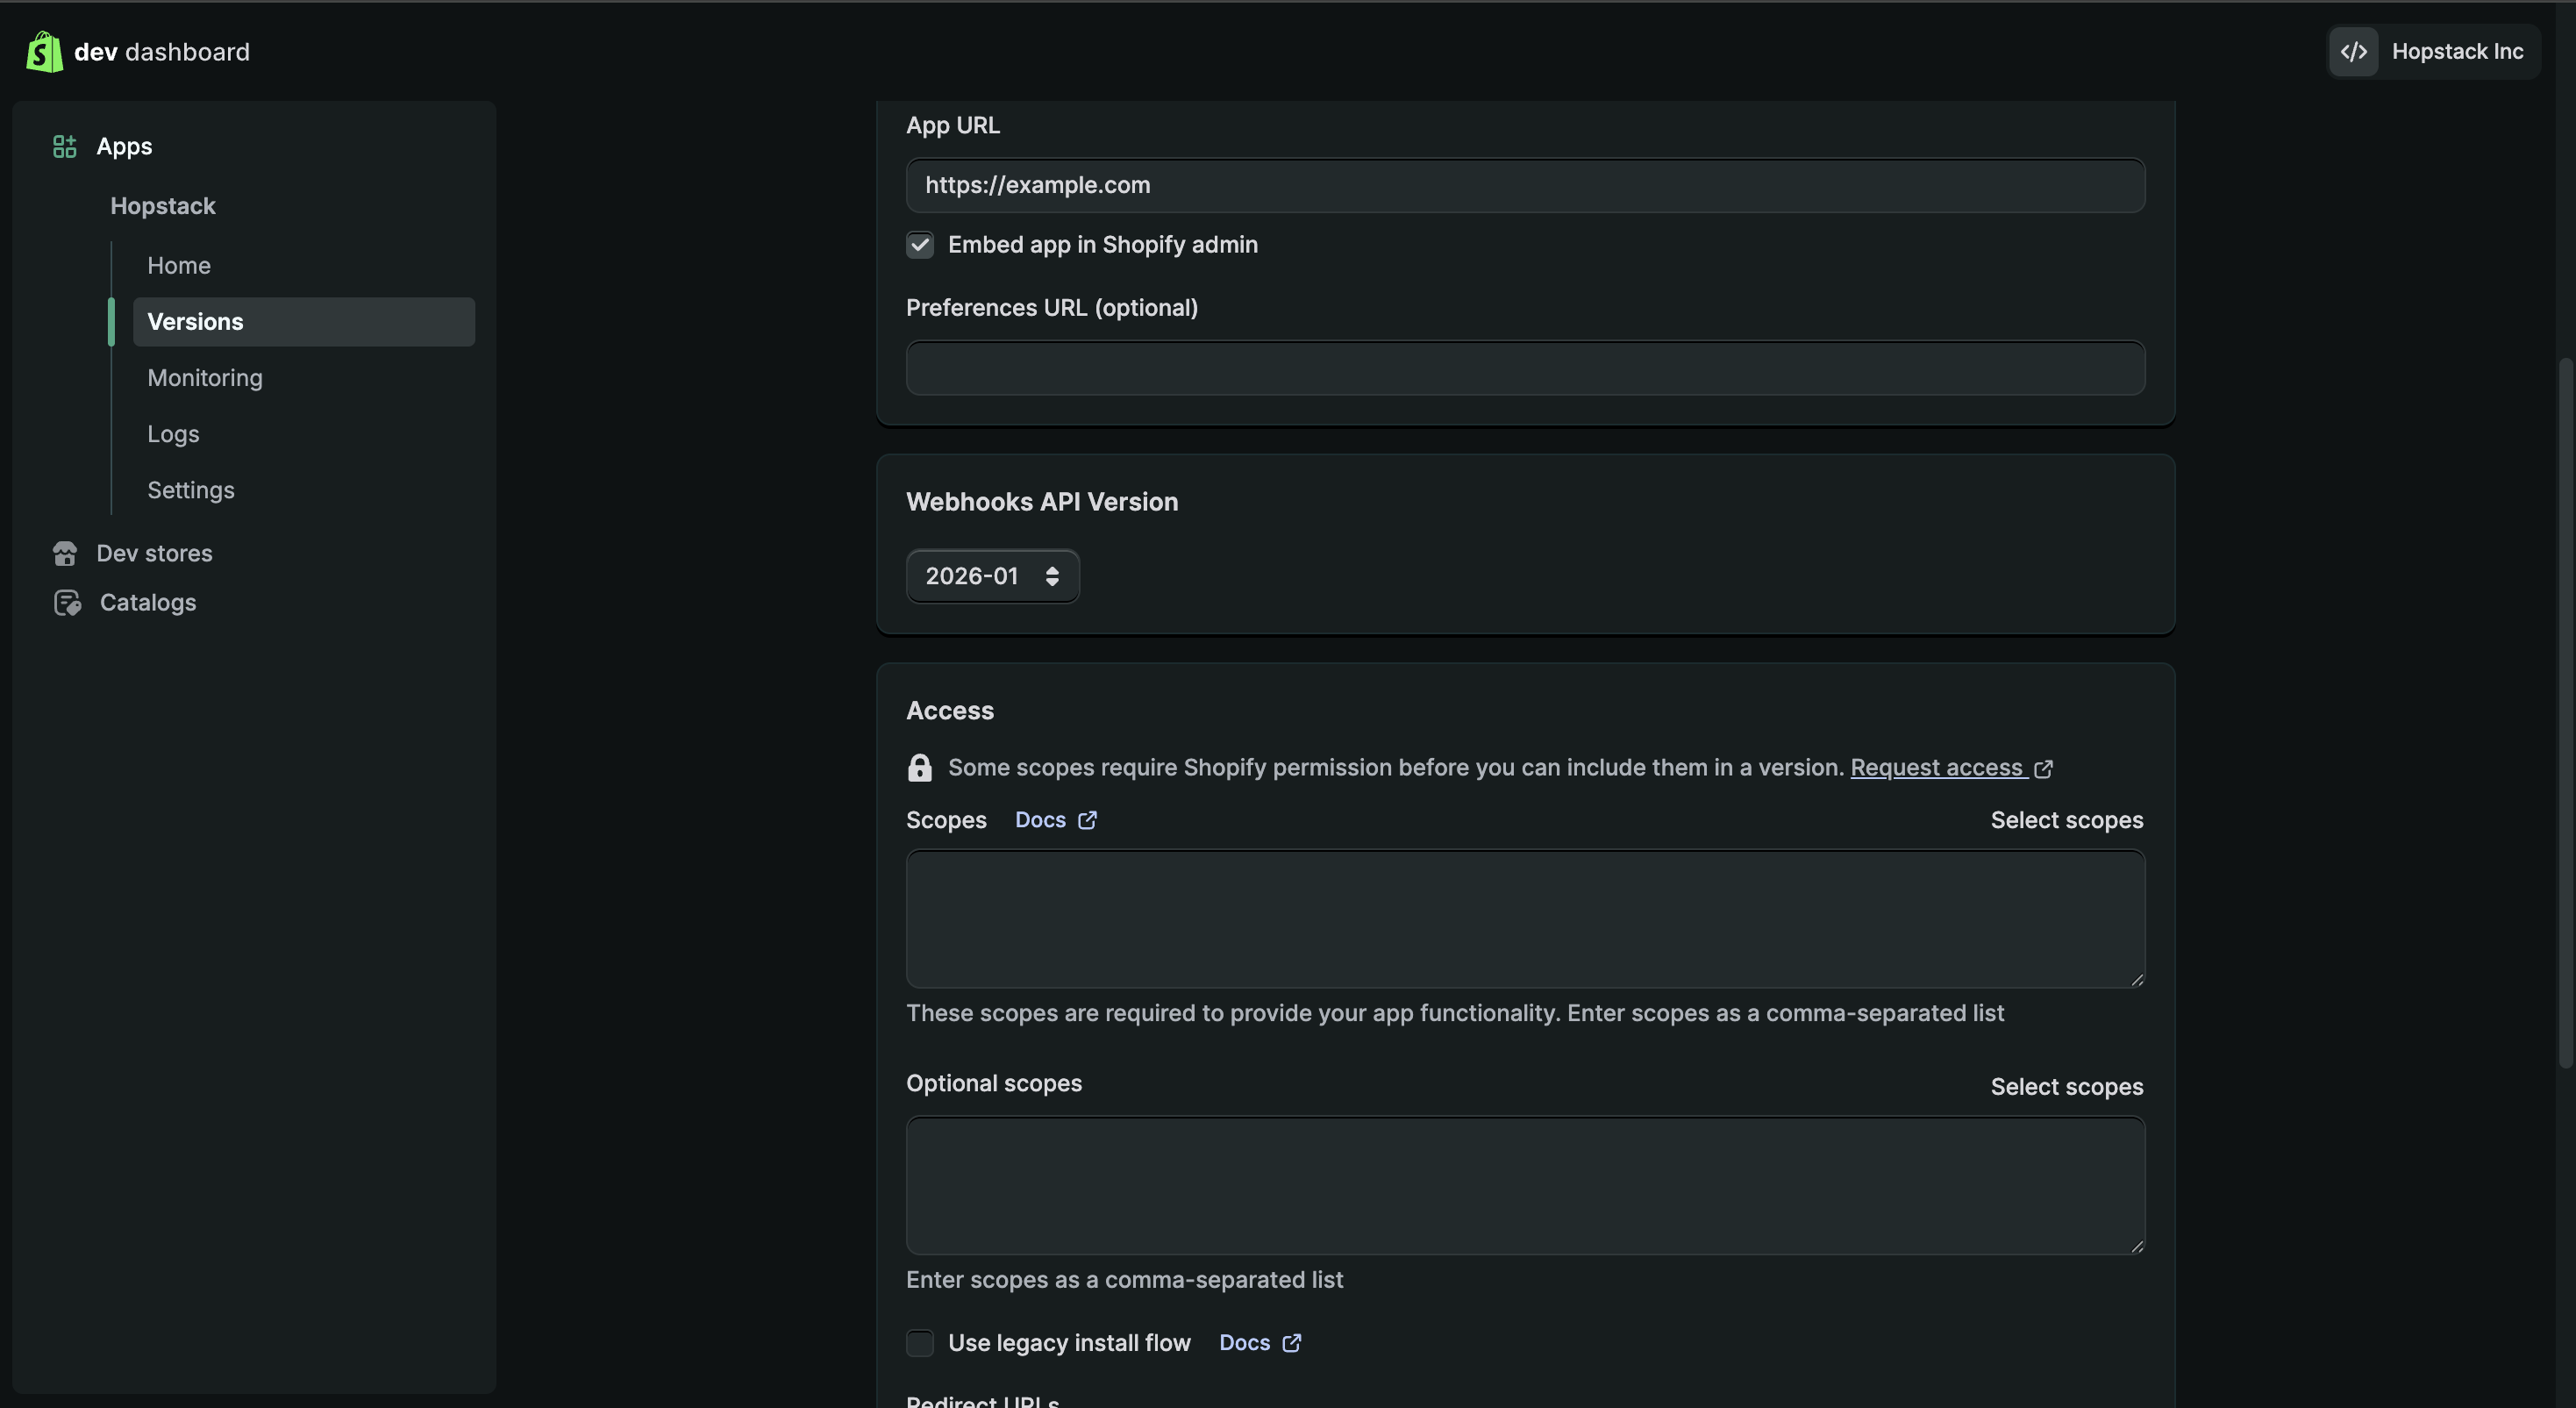Open the Webhooks API Version 2026-01 dropdown

[x=991, y=576]
